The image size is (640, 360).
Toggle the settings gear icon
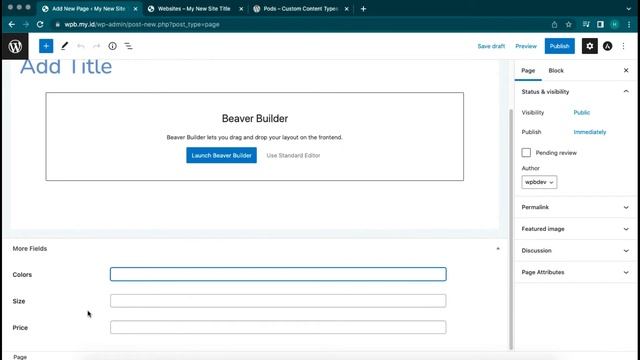(x=589, y=46)
